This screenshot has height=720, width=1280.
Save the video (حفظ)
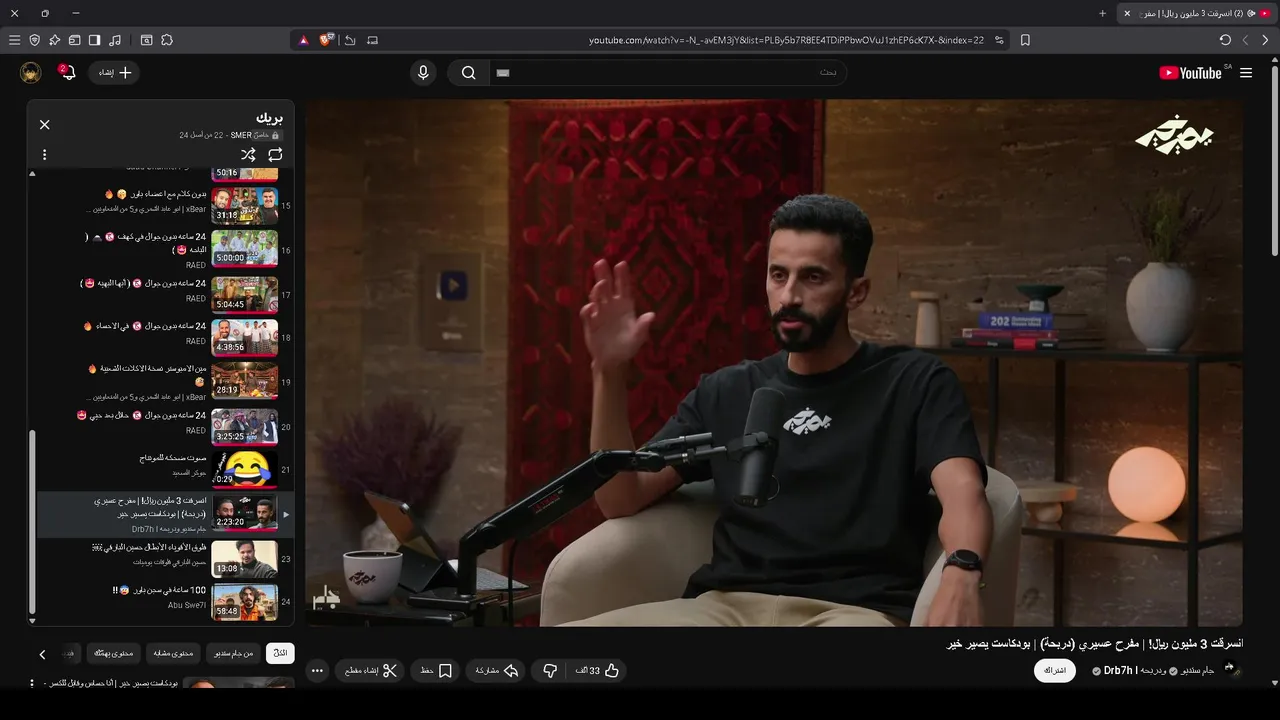pos(435,671)
